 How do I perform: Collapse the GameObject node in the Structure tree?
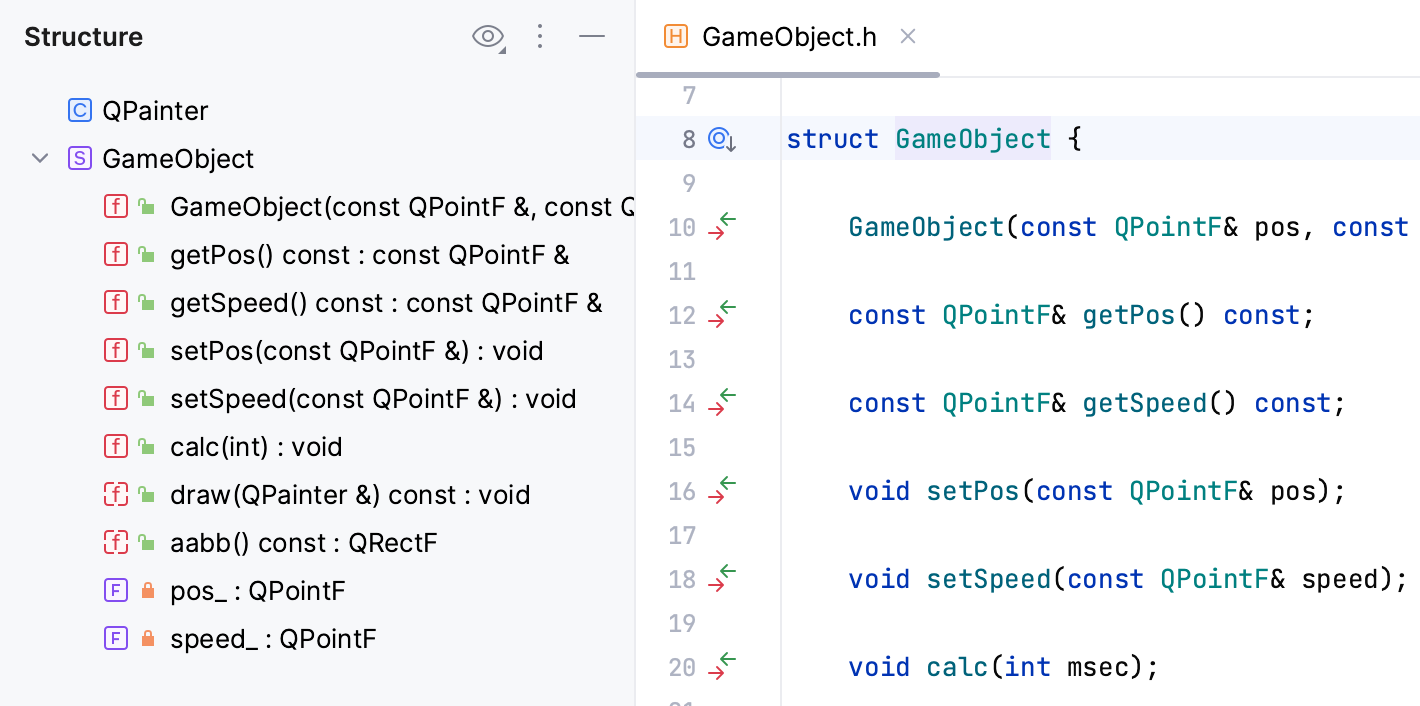(x=39, y=158)
